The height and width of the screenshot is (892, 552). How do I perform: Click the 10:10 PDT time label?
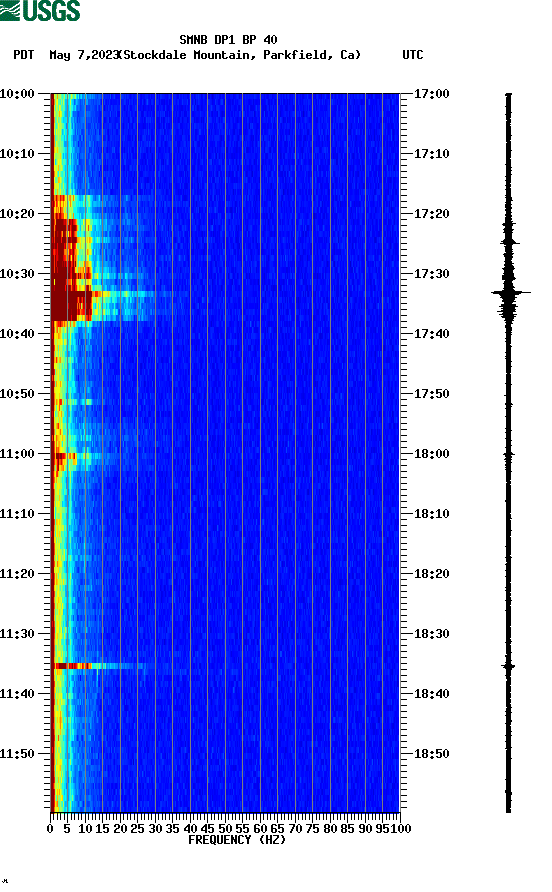(x=18, y=154)
